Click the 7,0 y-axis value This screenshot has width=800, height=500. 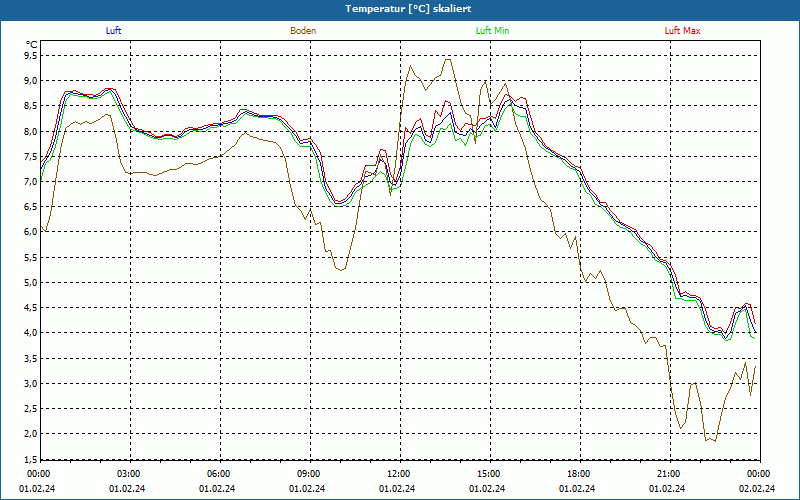click(x=30, y=181)
